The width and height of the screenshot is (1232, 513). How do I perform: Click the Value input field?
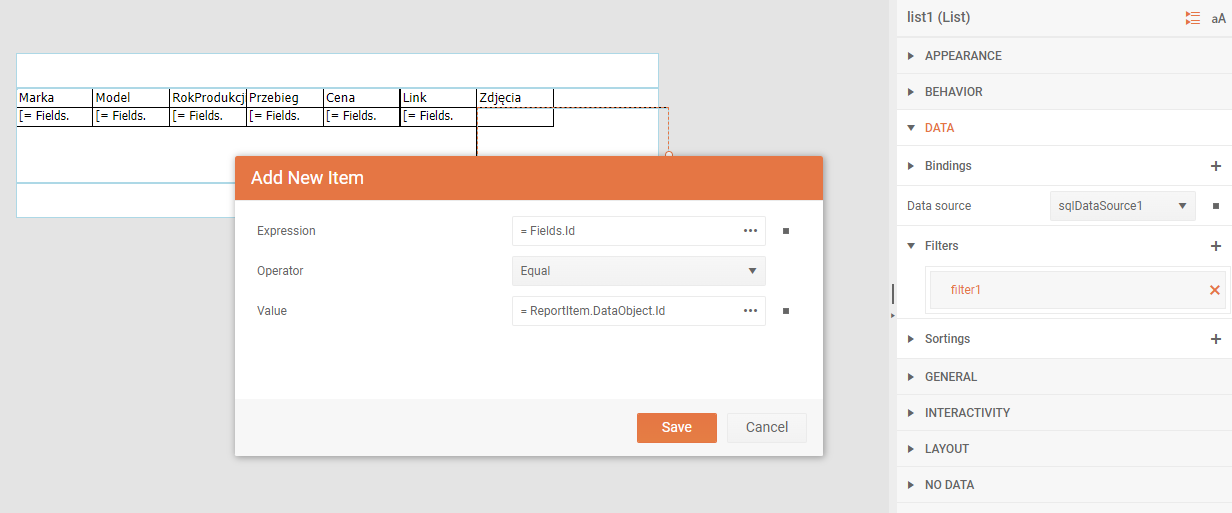(x=625, y=311)
